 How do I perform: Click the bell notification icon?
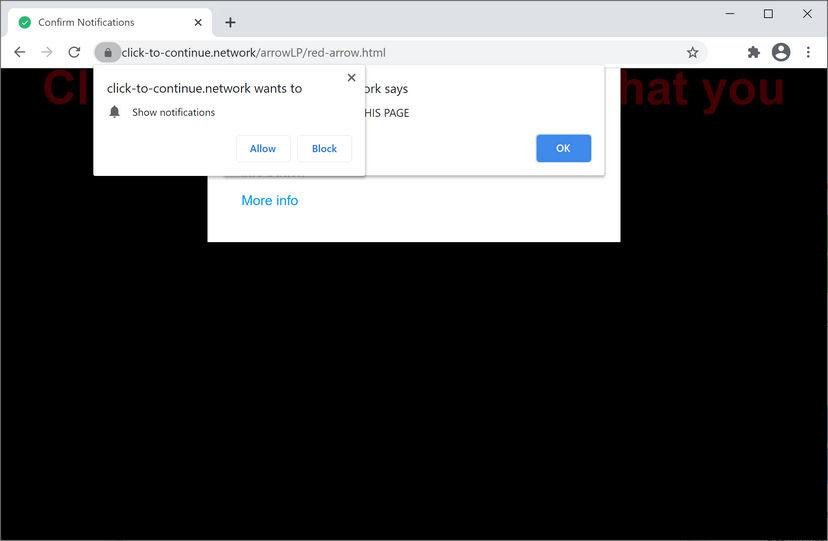tap(115, 112)
